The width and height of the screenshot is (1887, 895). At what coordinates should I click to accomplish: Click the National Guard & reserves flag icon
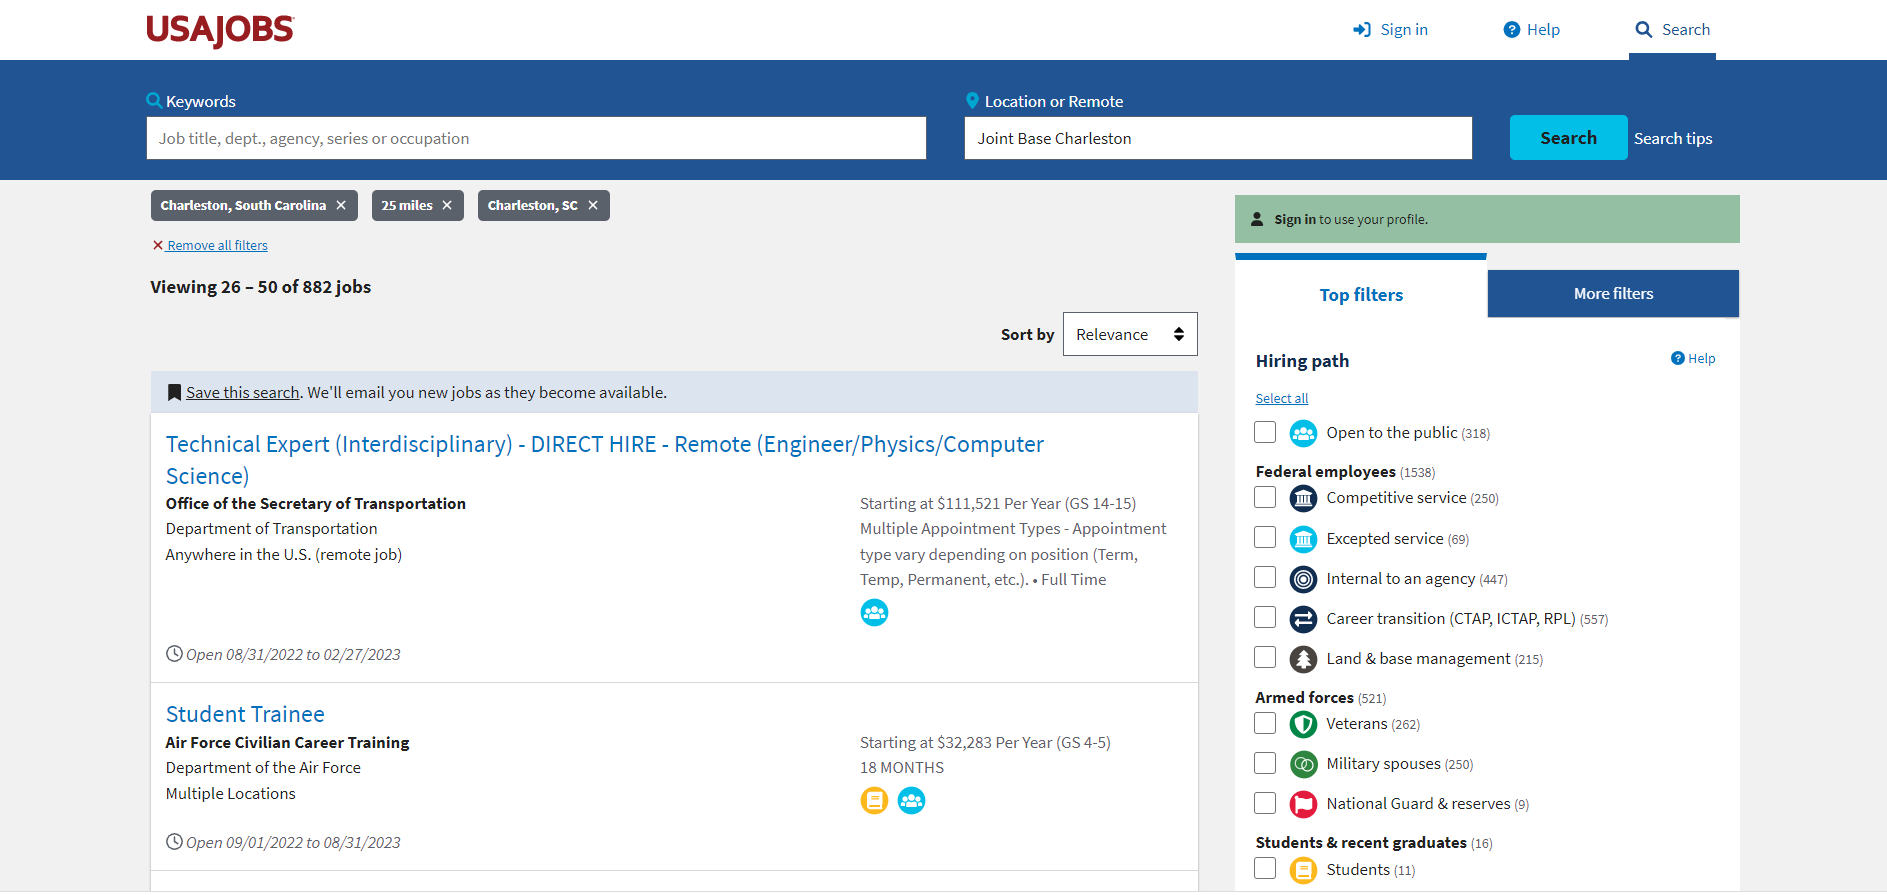click(x=1303, y=804)
